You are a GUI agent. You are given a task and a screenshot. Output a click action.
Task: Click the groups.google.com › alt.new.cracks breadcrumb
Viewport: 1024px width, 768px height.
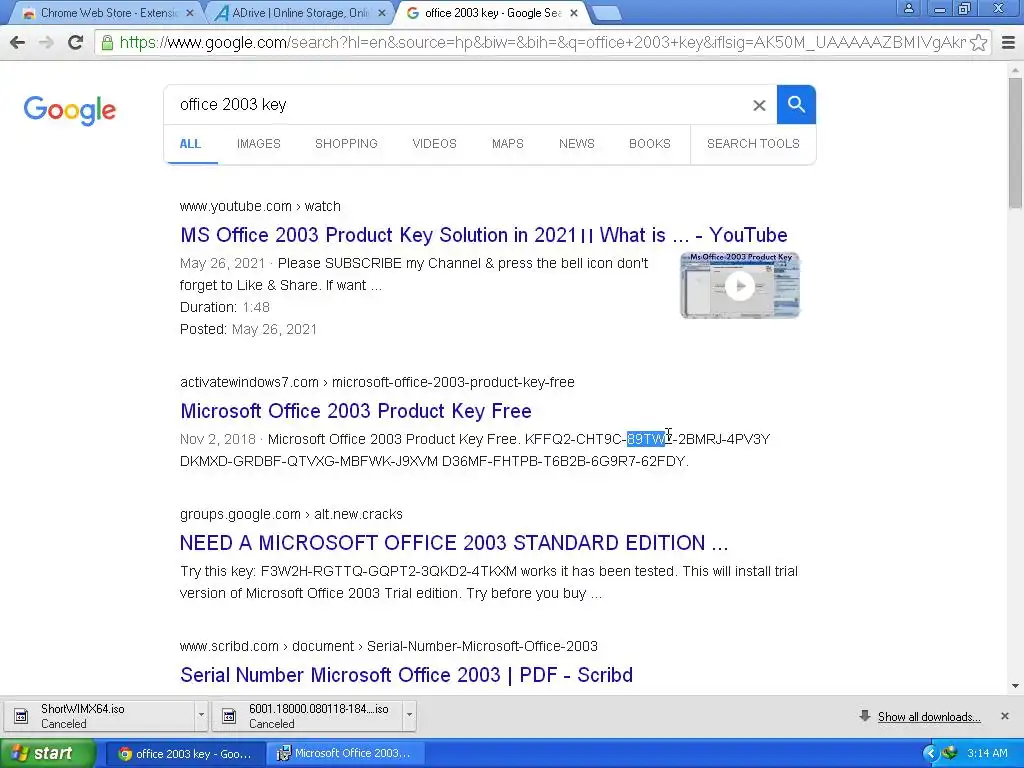tap(291, 514)
